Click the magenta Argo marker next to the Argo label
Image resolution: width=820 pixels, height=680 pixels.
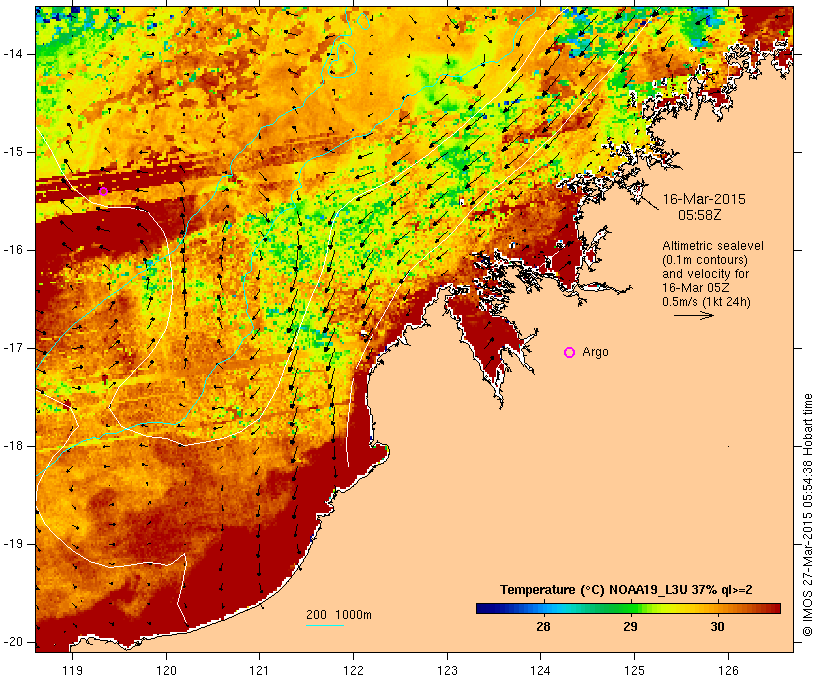[570, 353]
